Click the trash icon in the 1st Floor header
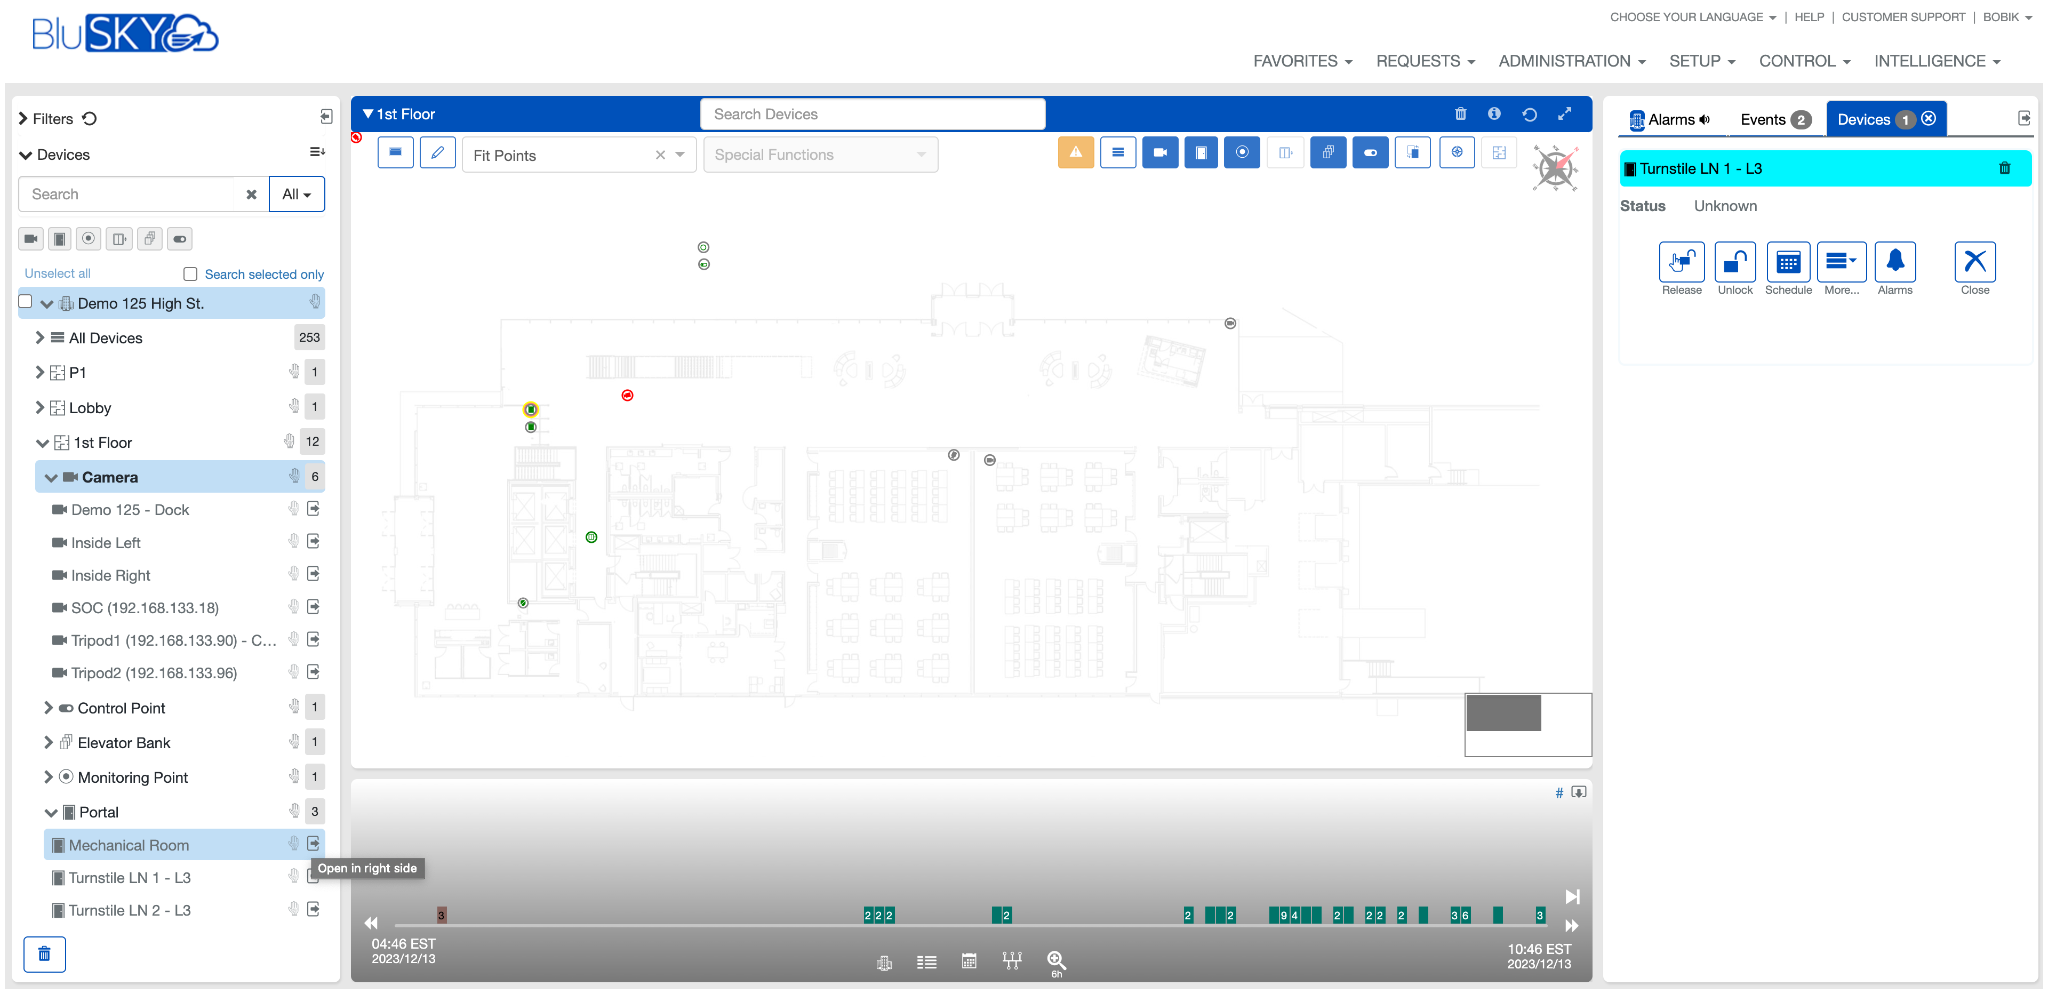 [1460, 113]
